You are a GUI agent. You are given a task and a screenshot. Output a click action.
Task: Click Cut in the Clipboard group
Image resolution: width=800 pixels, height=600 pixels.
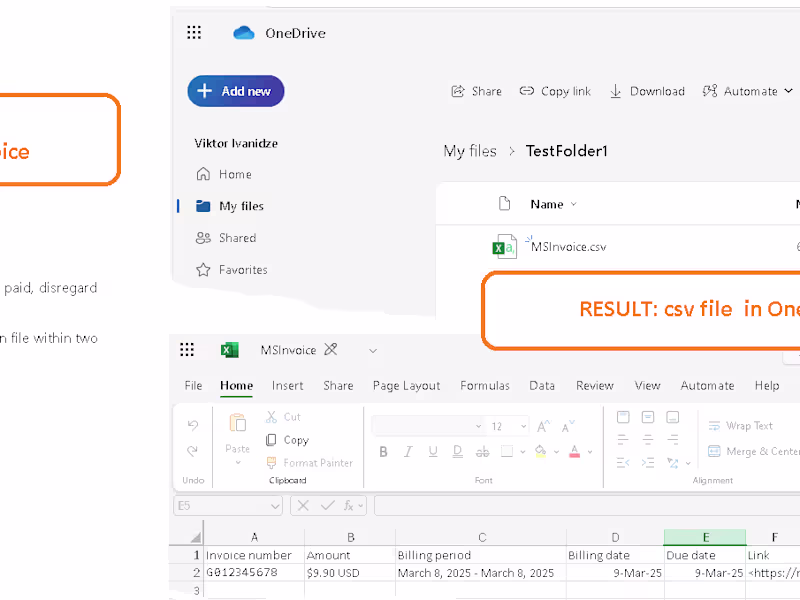click(284, 417)
